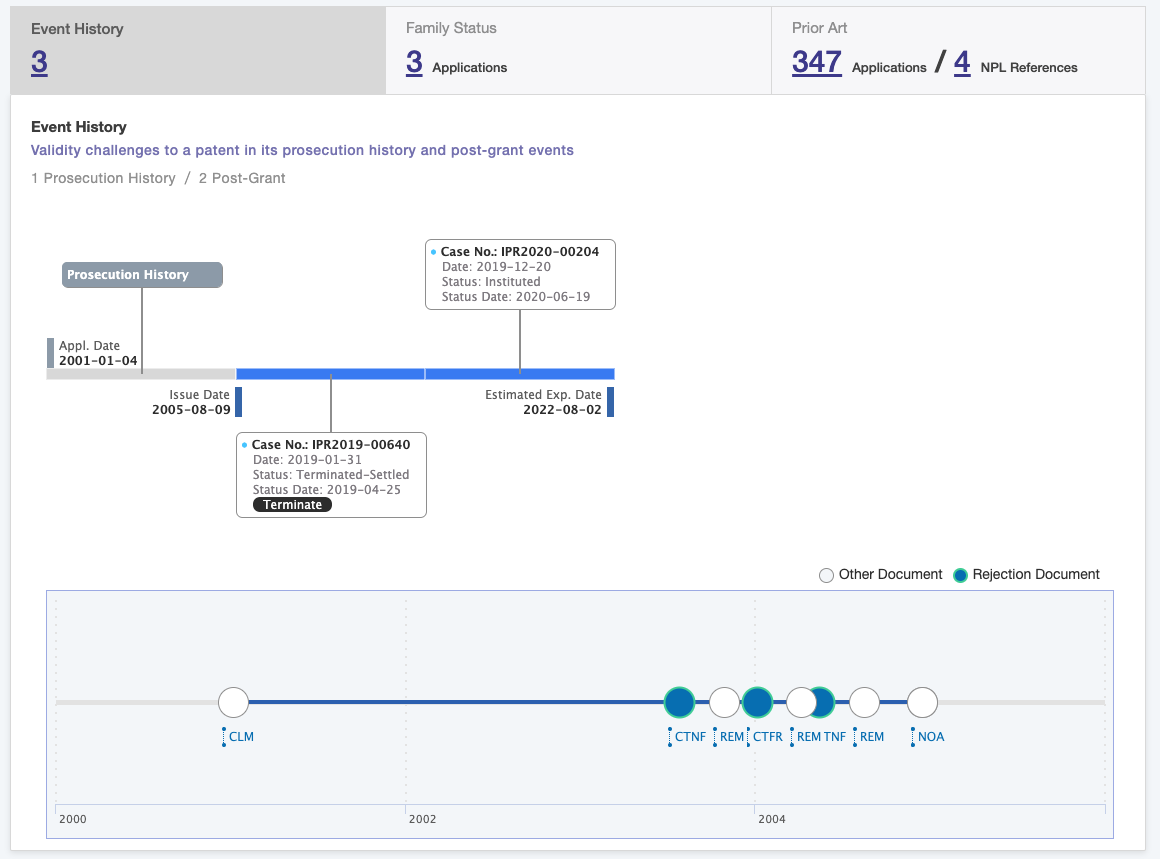Click the Terminate badge in IPR2019-00640 card
The height and width of the screenshot is (859, 1160).
coord(292,505)
